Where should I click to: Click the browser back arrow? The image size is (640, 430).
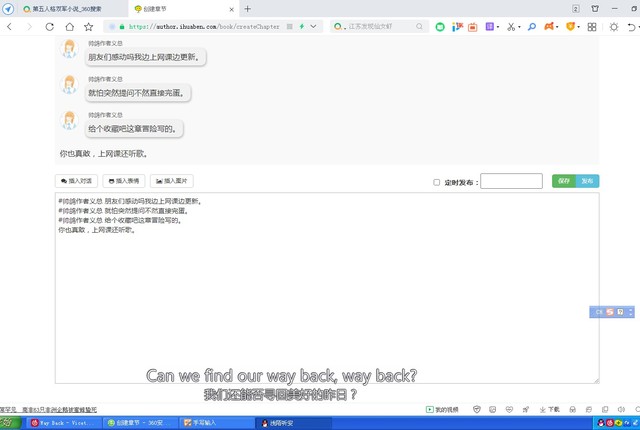(x=10, y=27)
